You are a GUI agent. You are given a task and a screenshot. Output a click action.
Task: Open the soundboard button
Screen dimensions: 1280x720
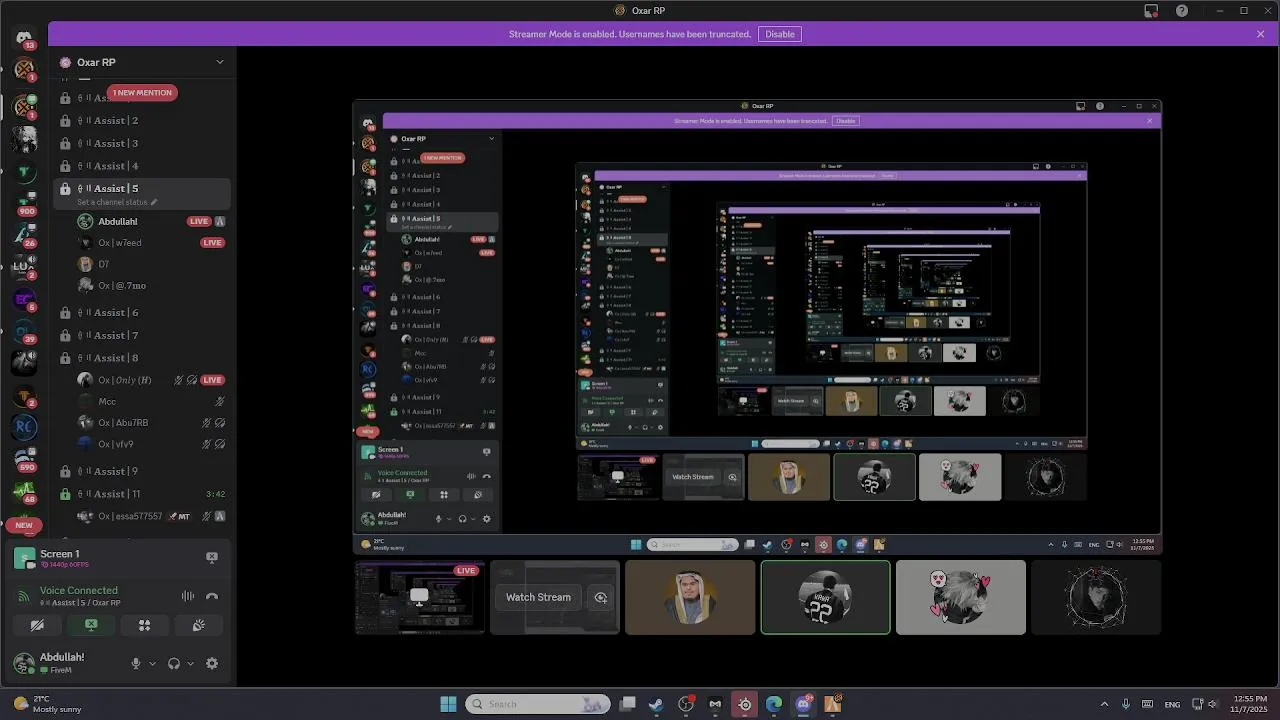198,625
